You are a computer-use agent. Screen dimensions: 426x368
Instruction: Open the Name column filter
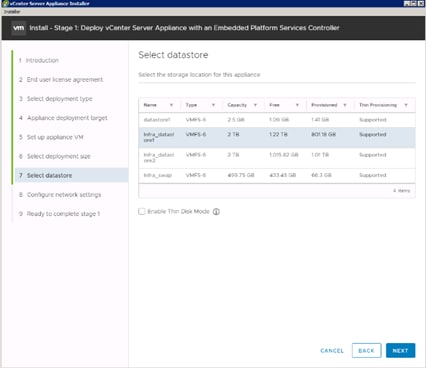(x=171, y=105)
